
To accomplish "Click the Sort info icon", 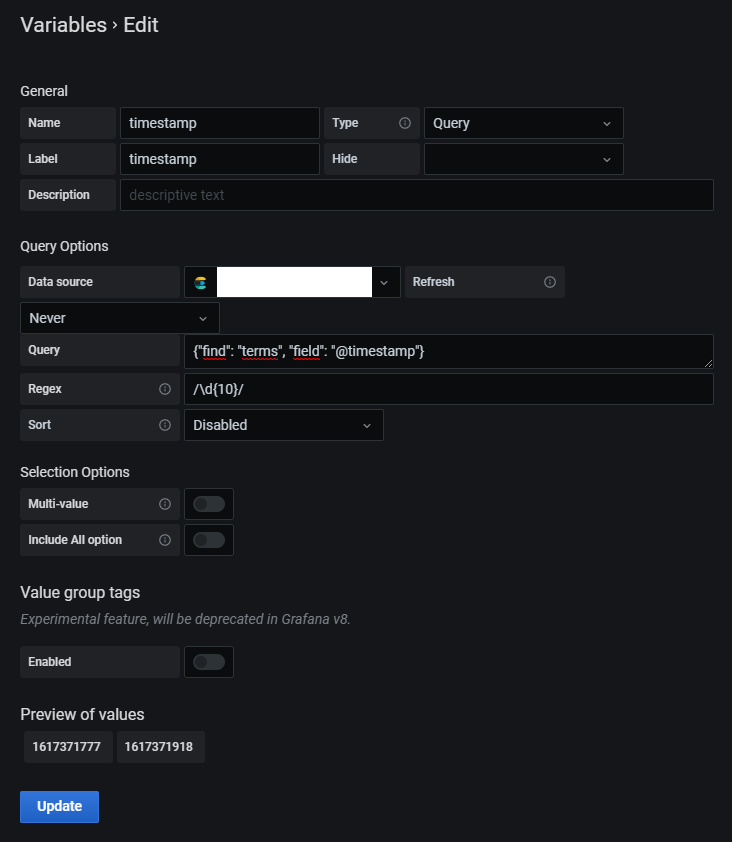I will pos(166,425).
